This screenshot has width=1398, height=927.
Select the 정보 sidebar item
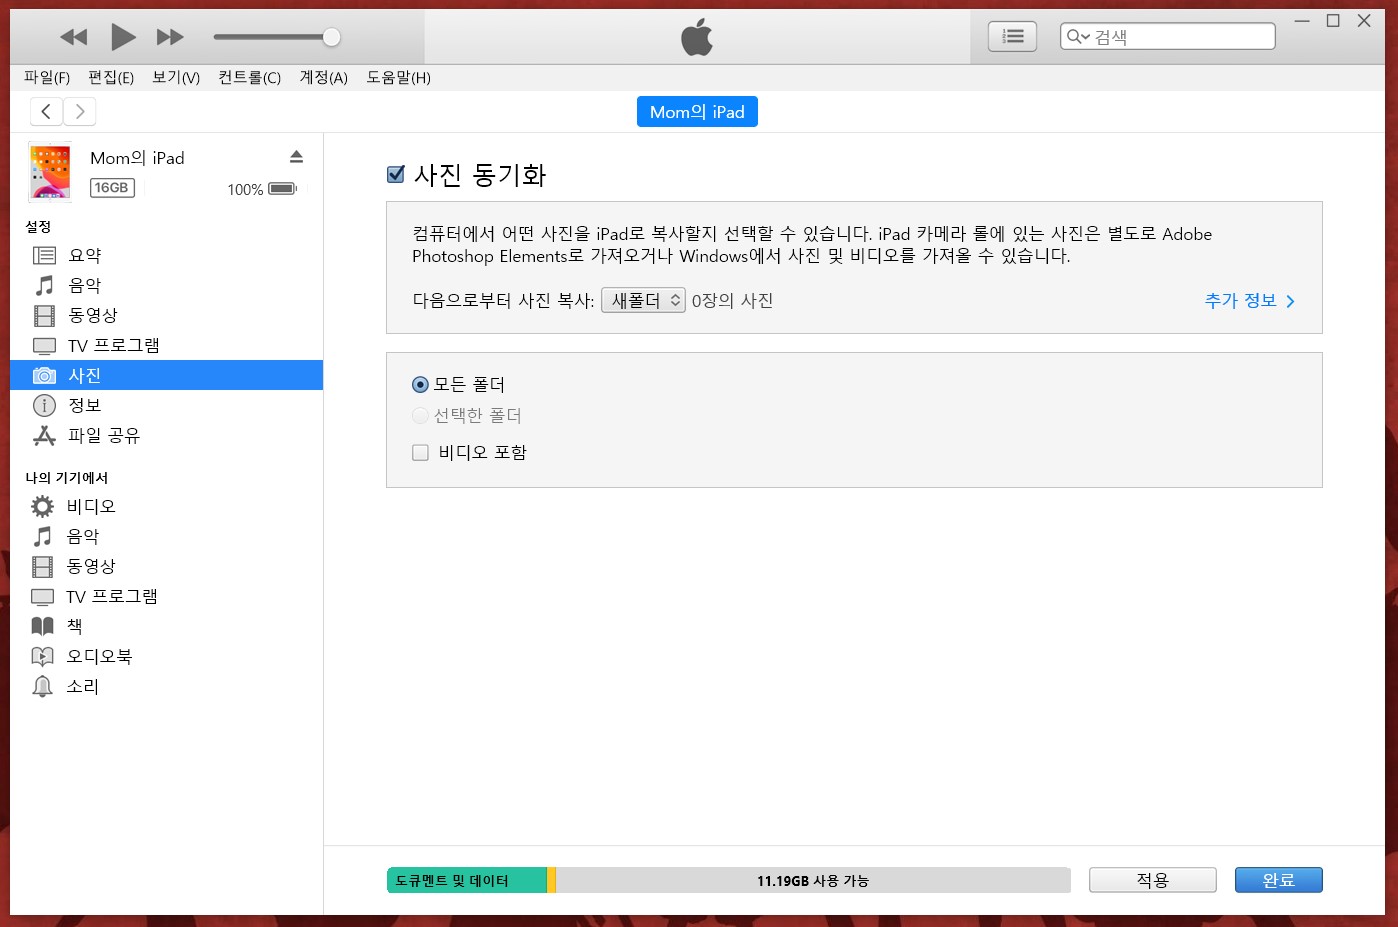point(166,405)
